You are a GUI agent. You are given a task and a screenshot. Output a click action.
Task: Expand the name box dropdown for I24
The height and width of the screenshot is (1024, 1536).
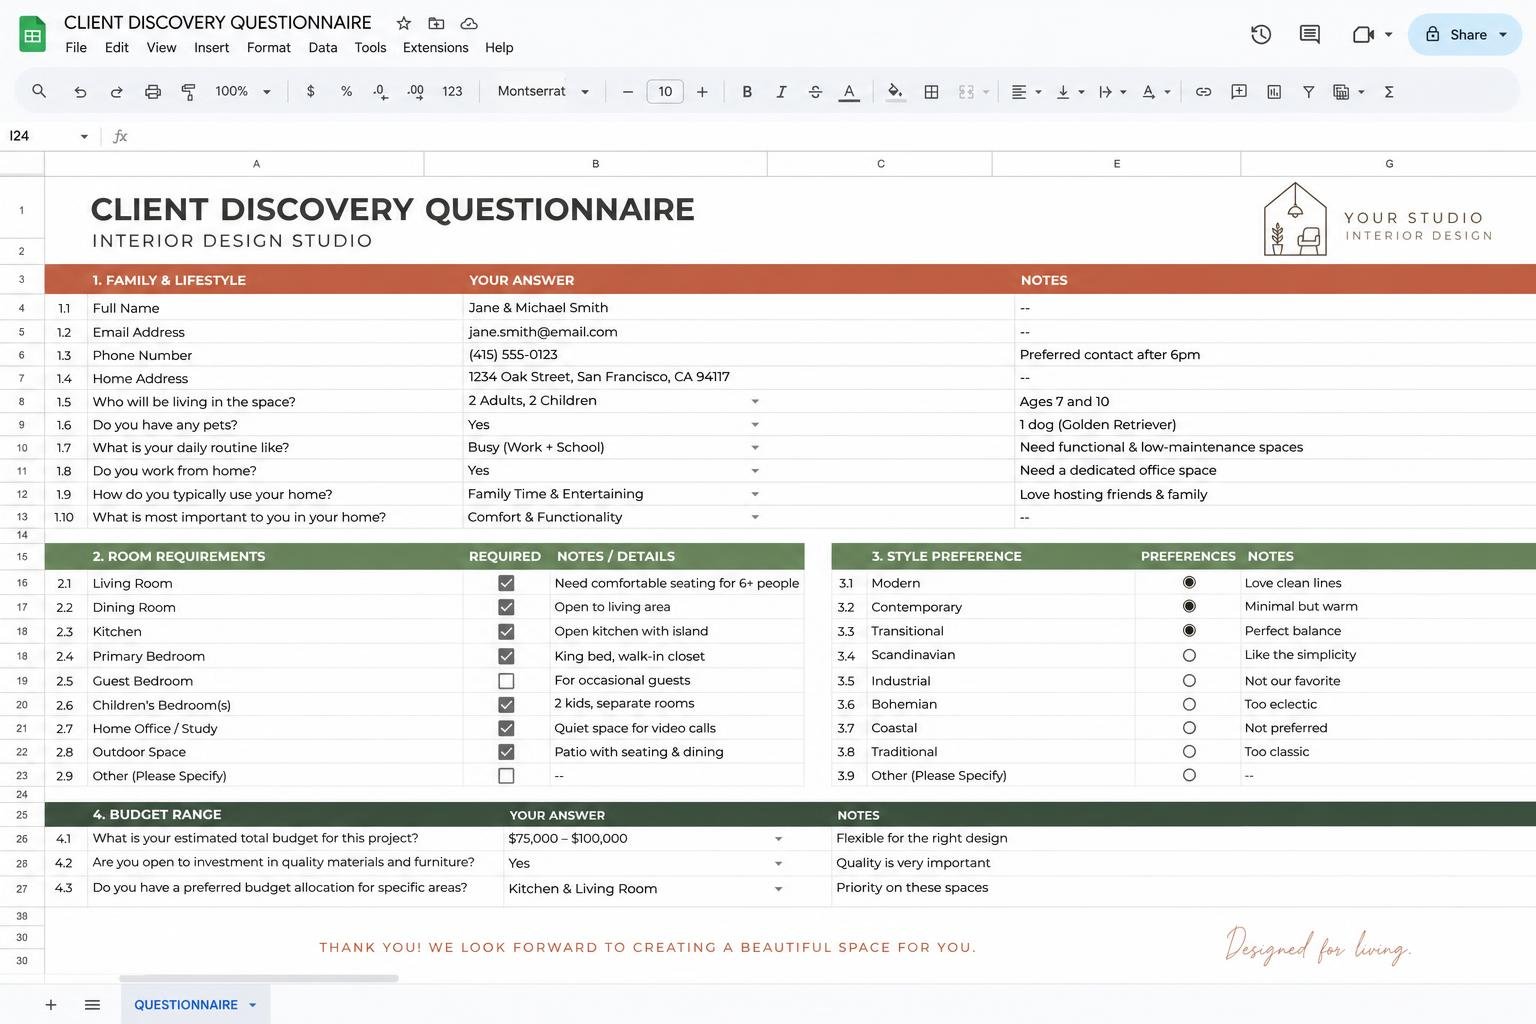(84, 137)
